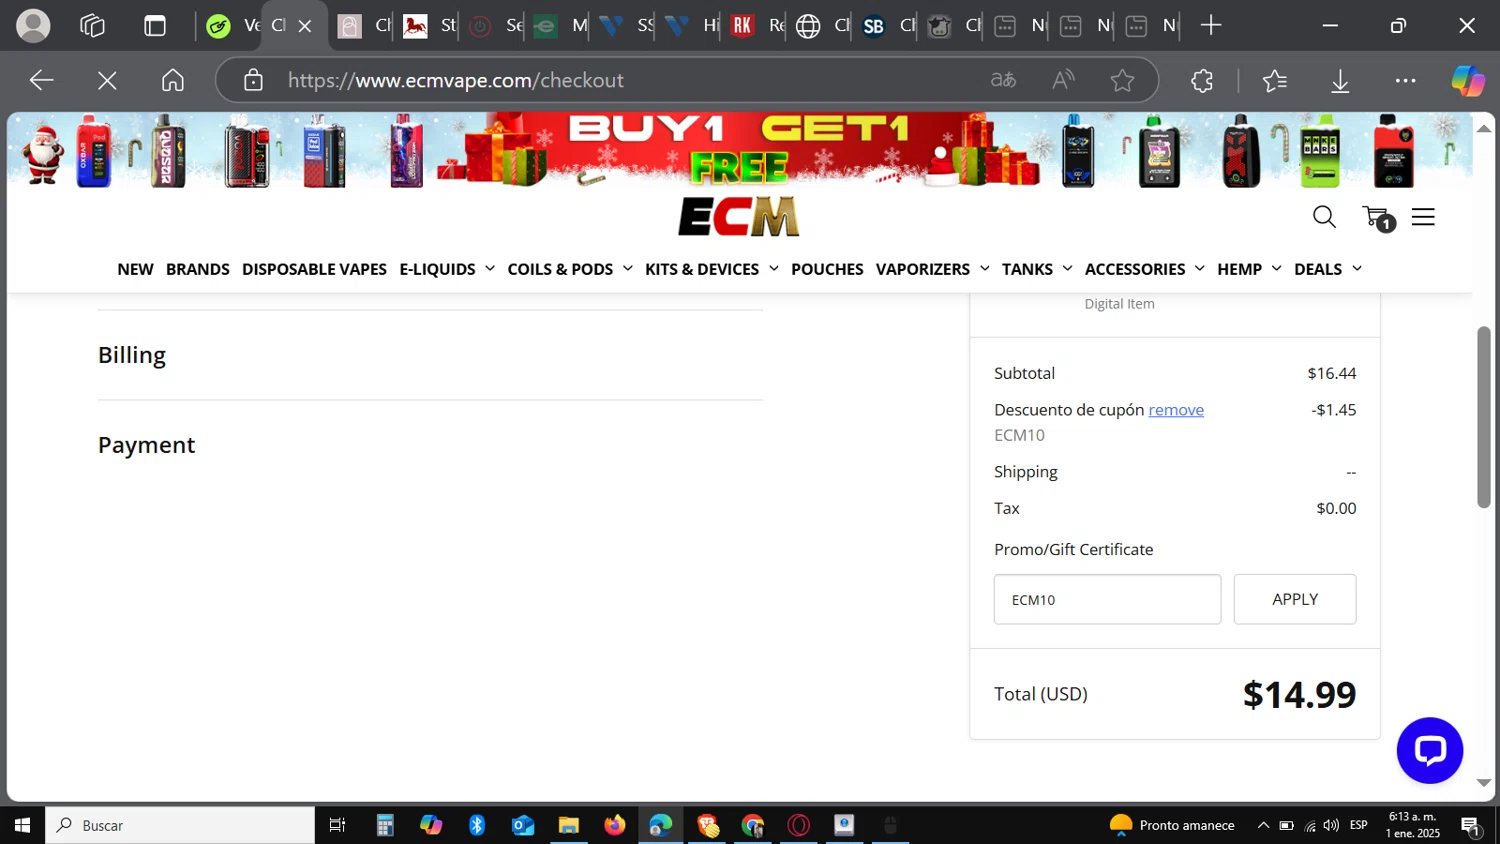This screenshot has width=1500, height=844.
Task: Click the taskbar Buscar search box
Action: point(180,825)
